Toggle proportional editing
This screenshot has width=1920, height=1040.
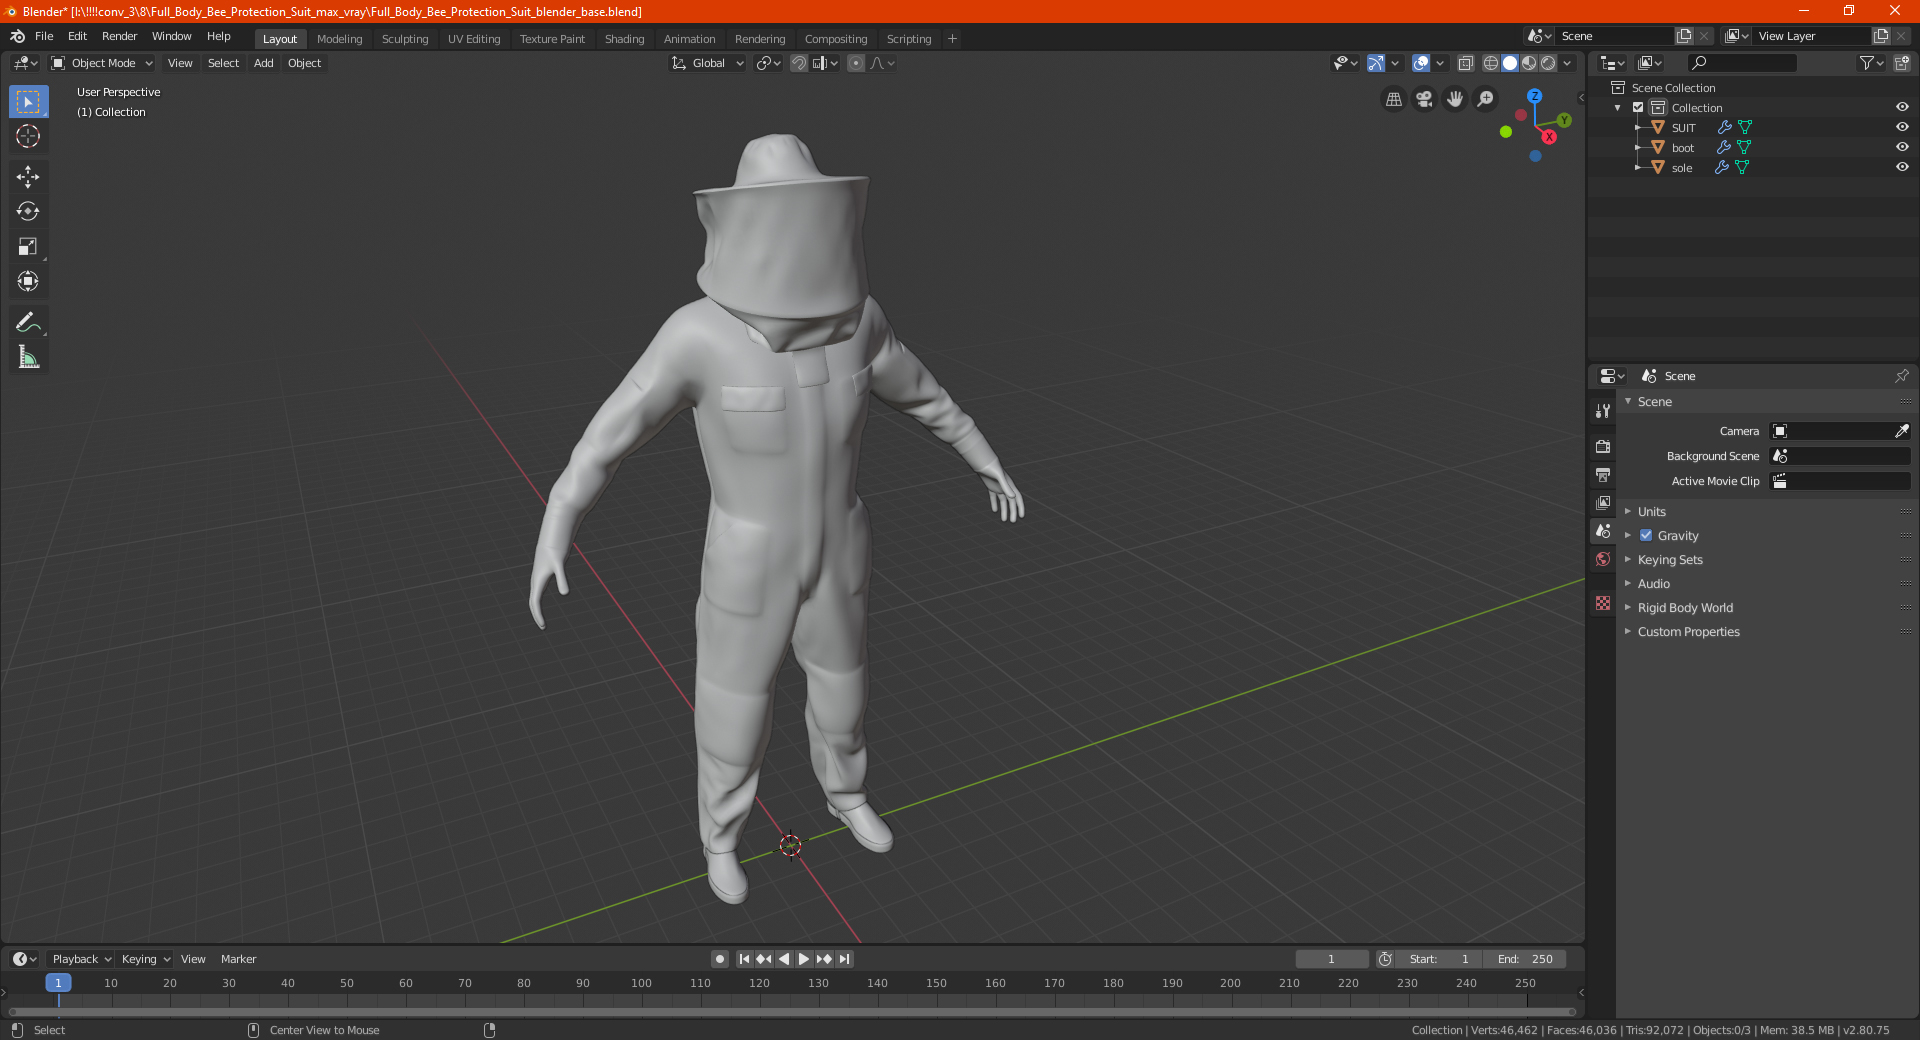856,63
